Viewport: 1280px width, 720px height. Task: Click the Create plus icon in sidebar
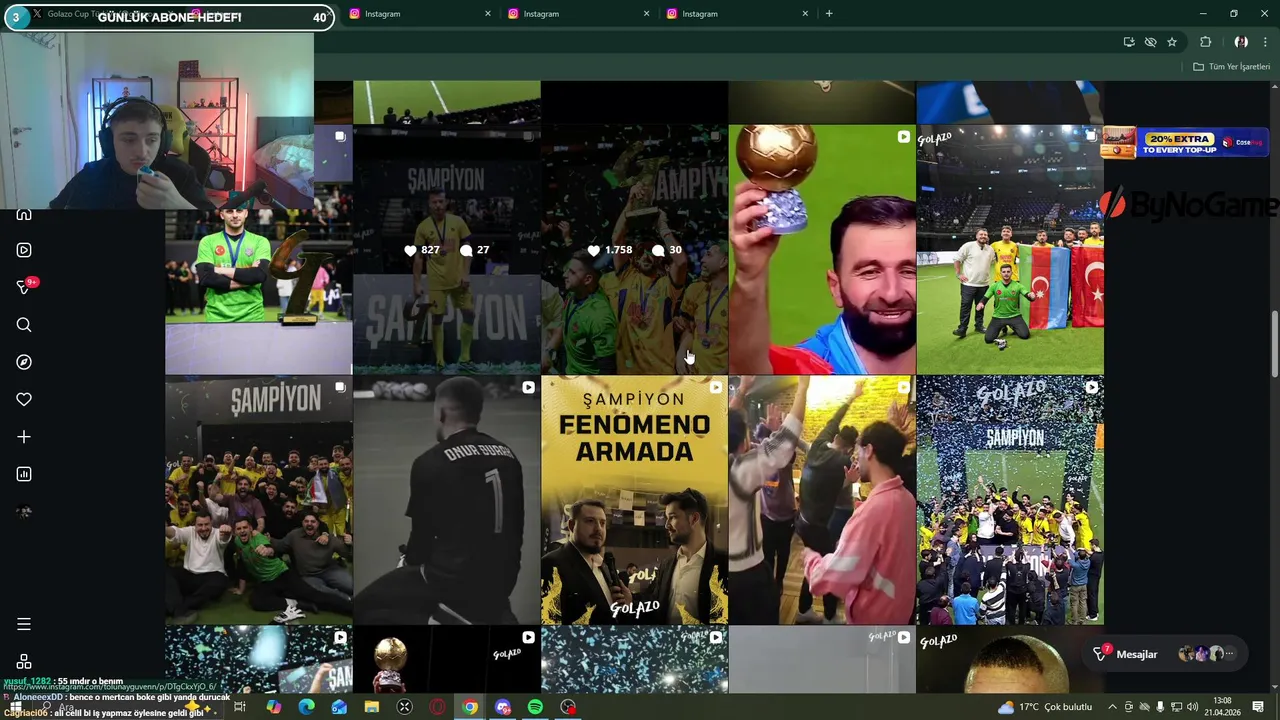click(24, 437)
